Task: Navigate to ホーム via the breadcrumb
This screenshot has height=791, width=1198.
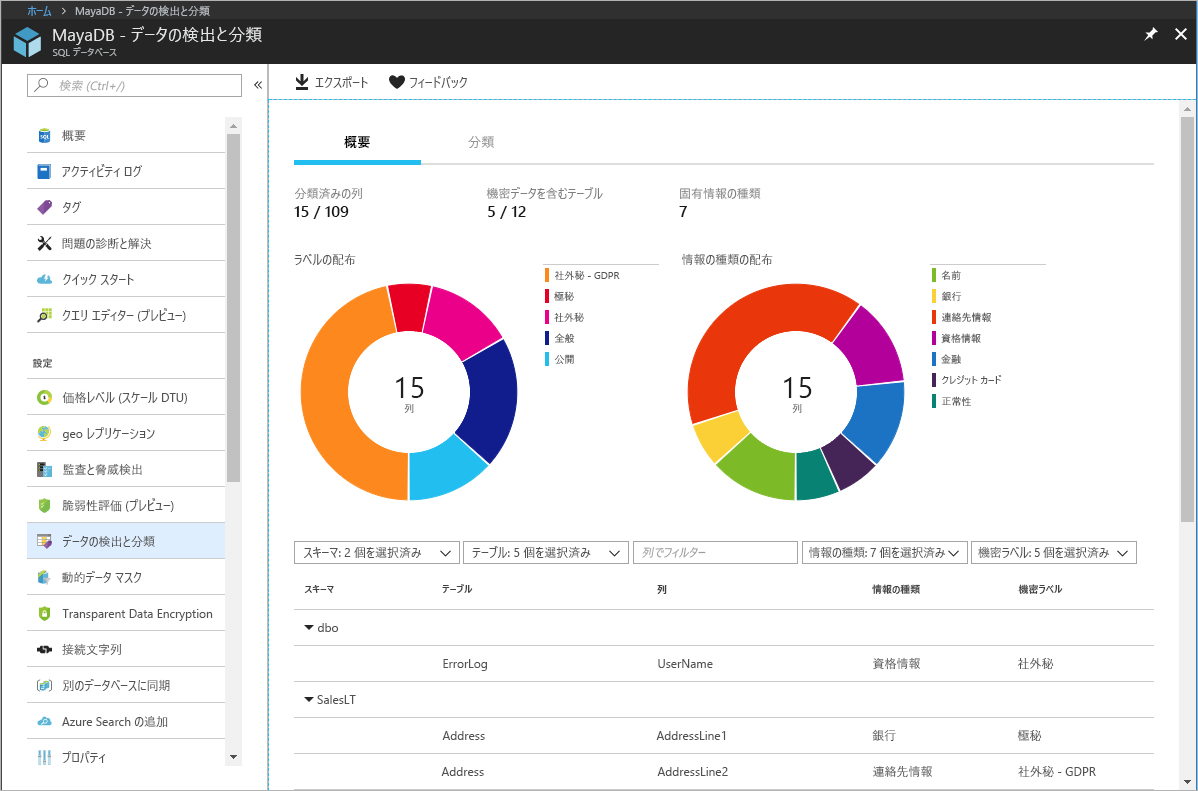Action: (36, 10)
